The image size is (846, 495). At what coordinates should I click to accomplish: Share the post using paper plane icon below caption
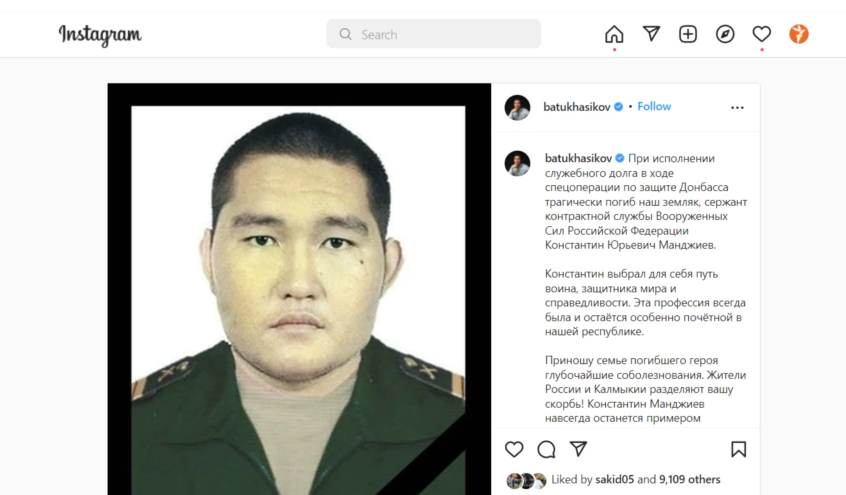click(x=578, y=449)
